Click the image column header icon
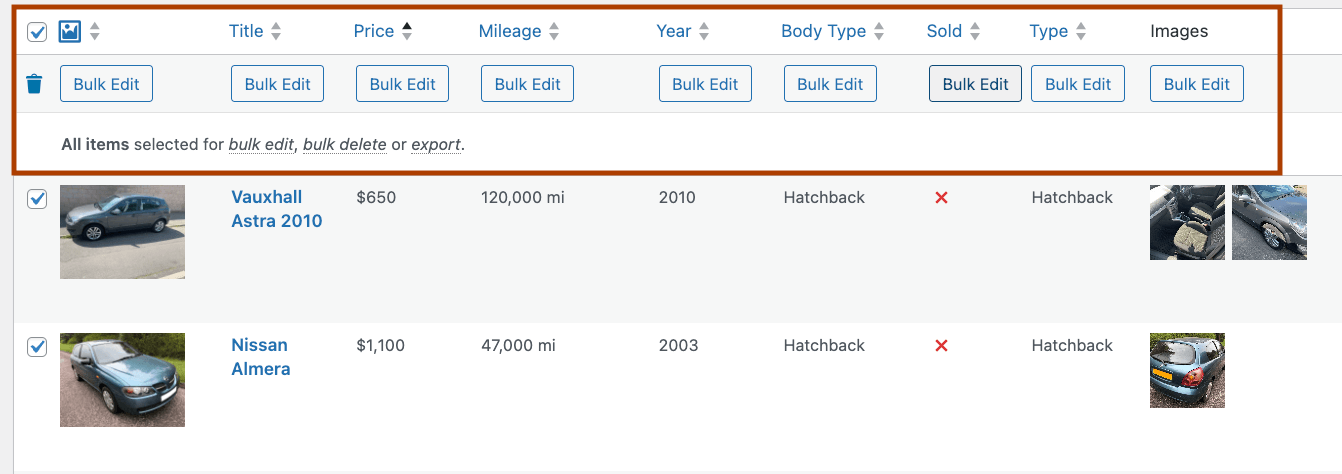 click(69, 32)
